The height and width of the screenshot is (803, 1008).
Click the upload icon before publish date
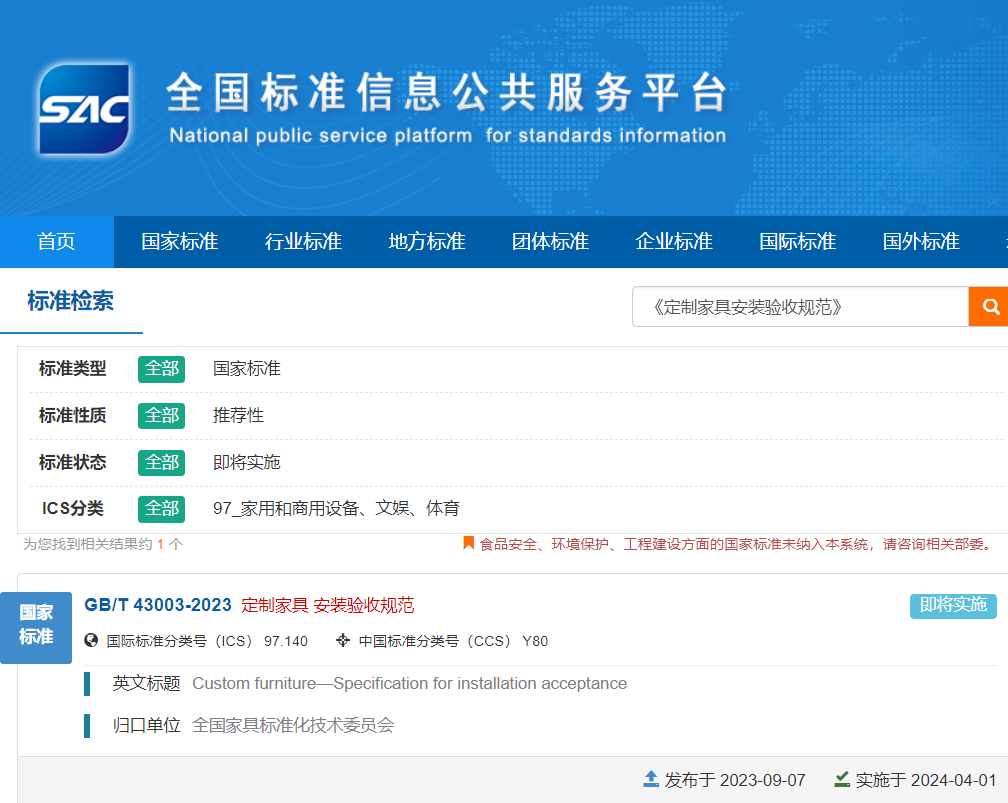(651, 780)
